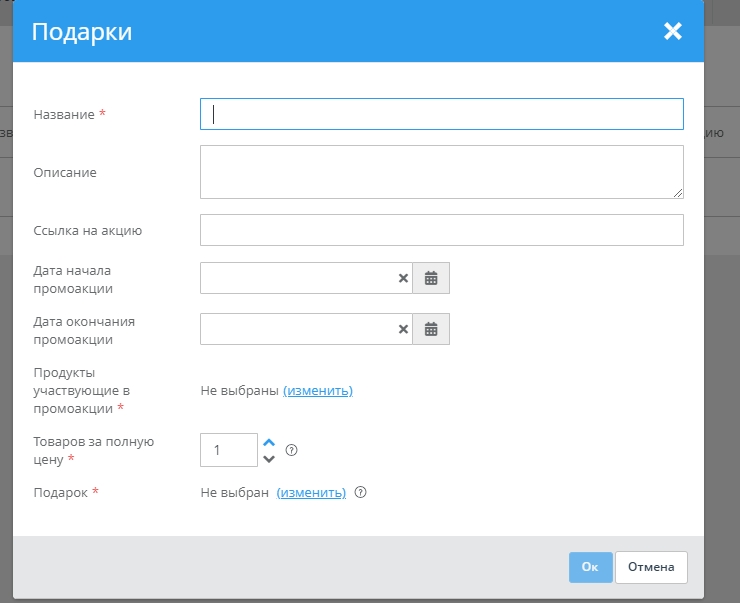The width and height of the screenshot is (740, 603).
Task: Click the Описание field label
Action: point(65,172)
